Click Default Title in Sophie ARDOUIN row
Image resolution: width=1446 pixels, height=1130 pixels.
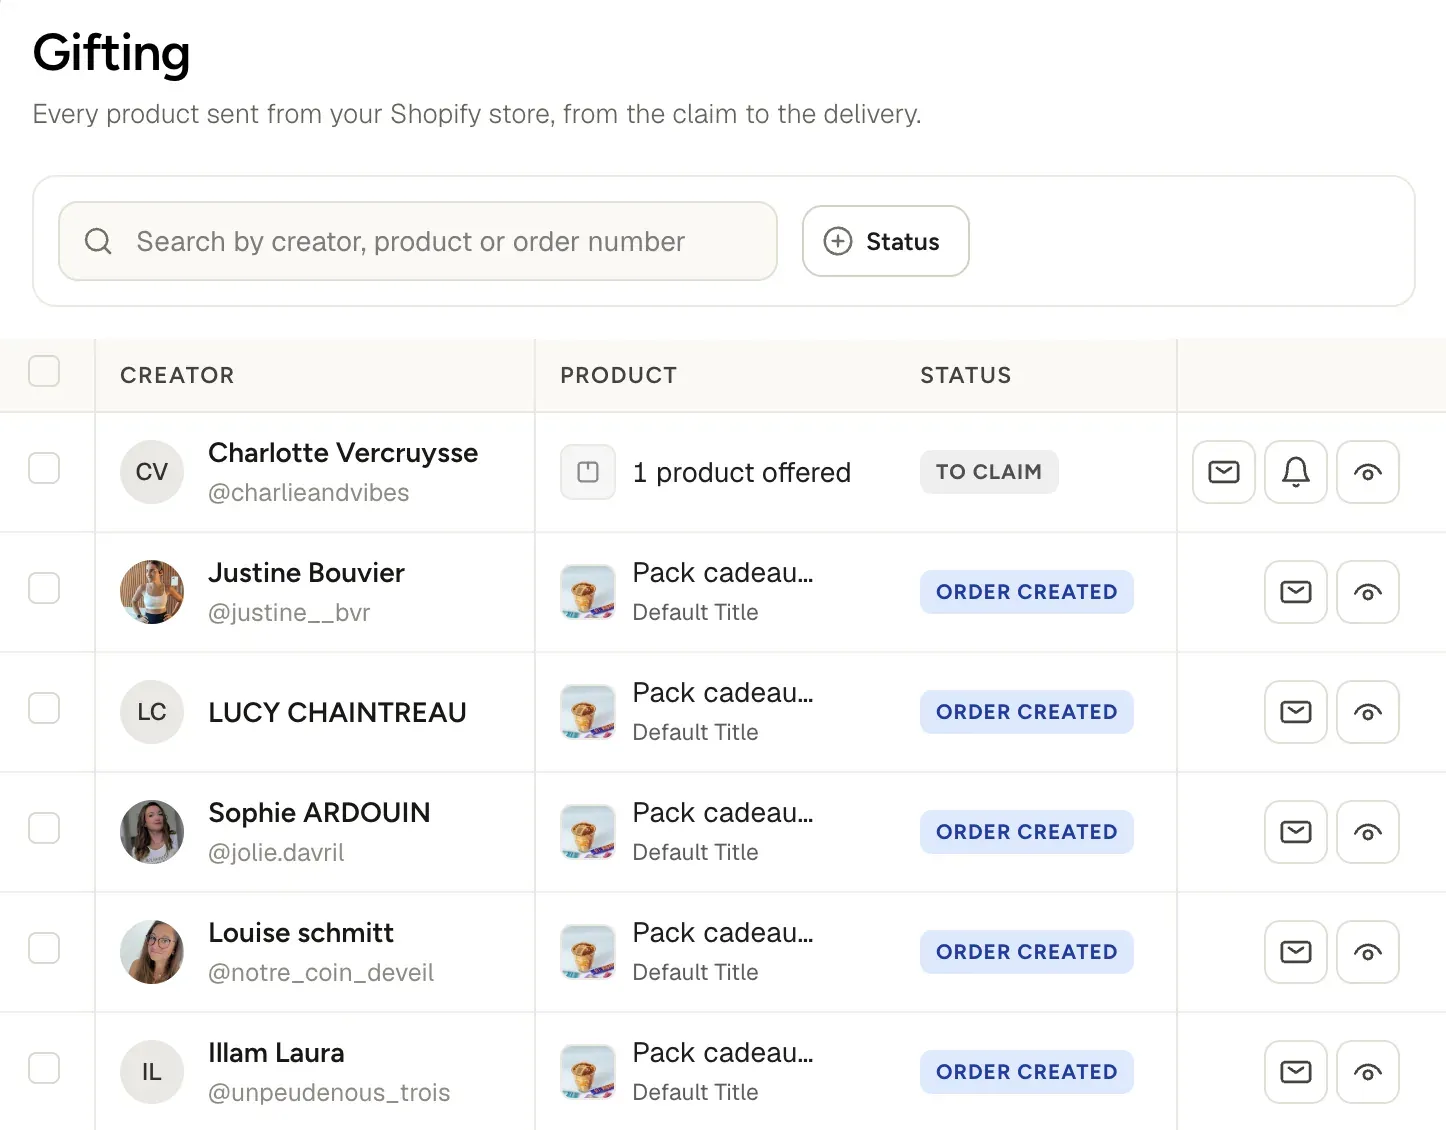(695, 852)
